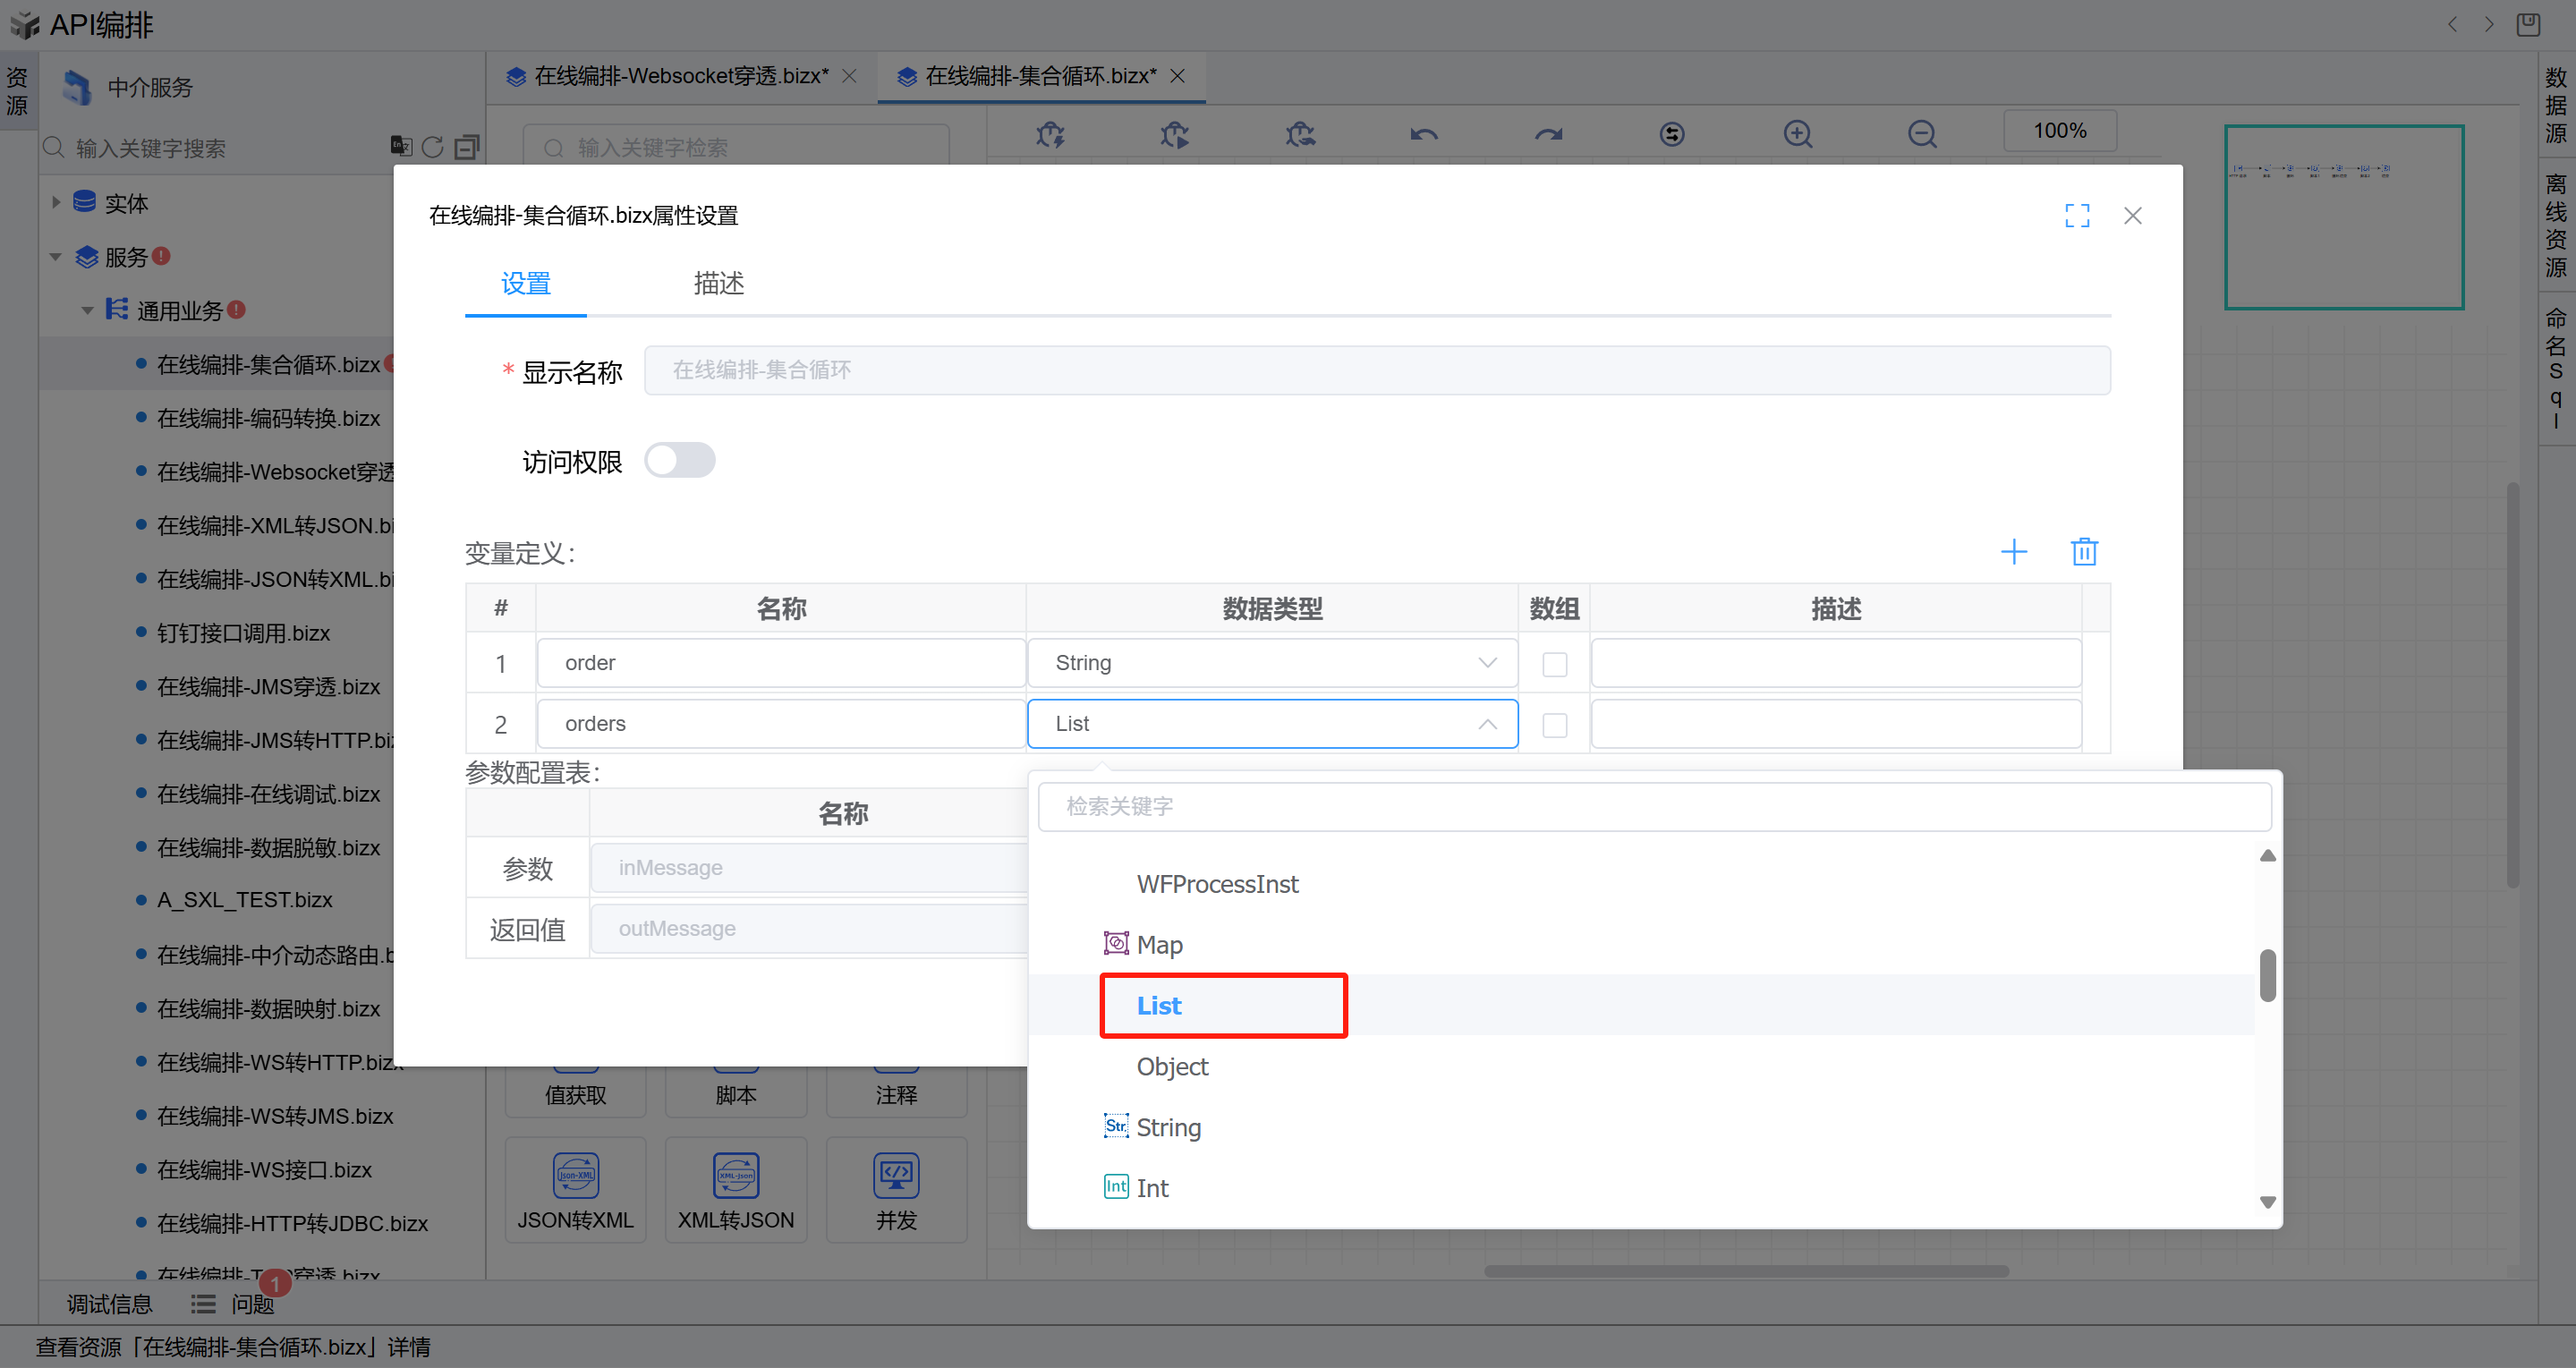
Task: Click the dropdown list's vertical scrollbar thumb
Action: click(x=2267, y=975)
